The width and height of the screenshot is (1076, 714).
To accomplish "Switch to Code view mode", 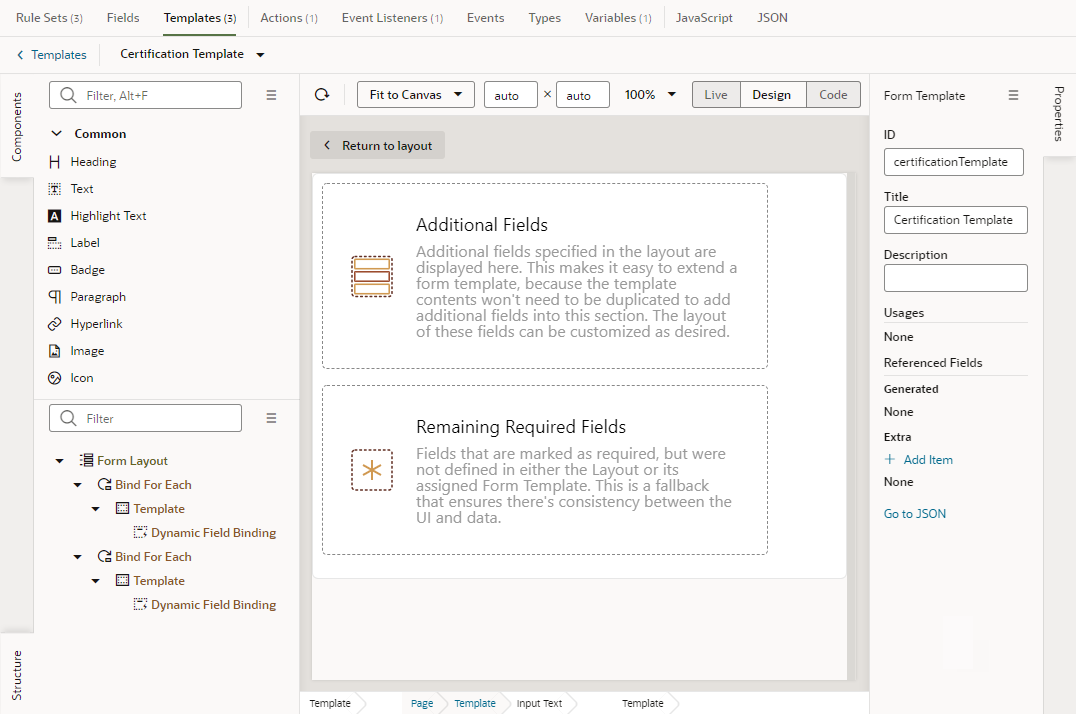I will [833, 93].
